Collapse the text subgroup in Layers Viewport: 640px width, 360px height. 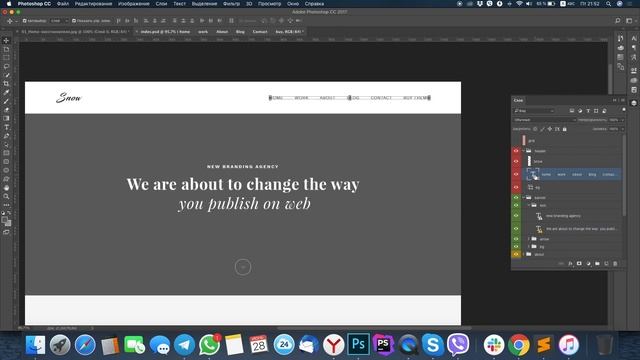tap(529, 205)
